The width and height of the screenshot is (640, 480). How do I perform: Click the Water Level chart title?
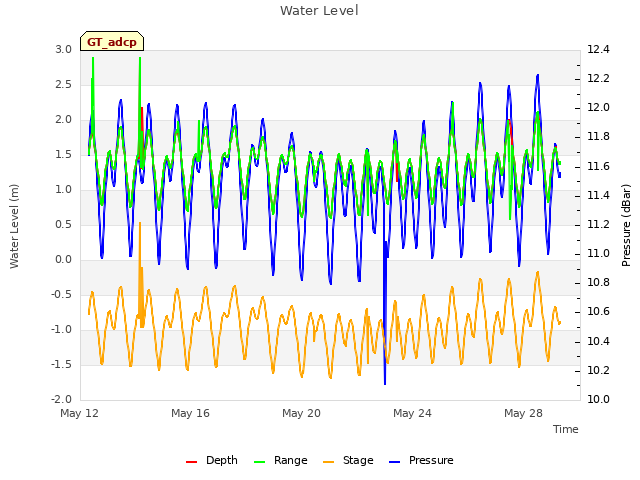[319, 11]
